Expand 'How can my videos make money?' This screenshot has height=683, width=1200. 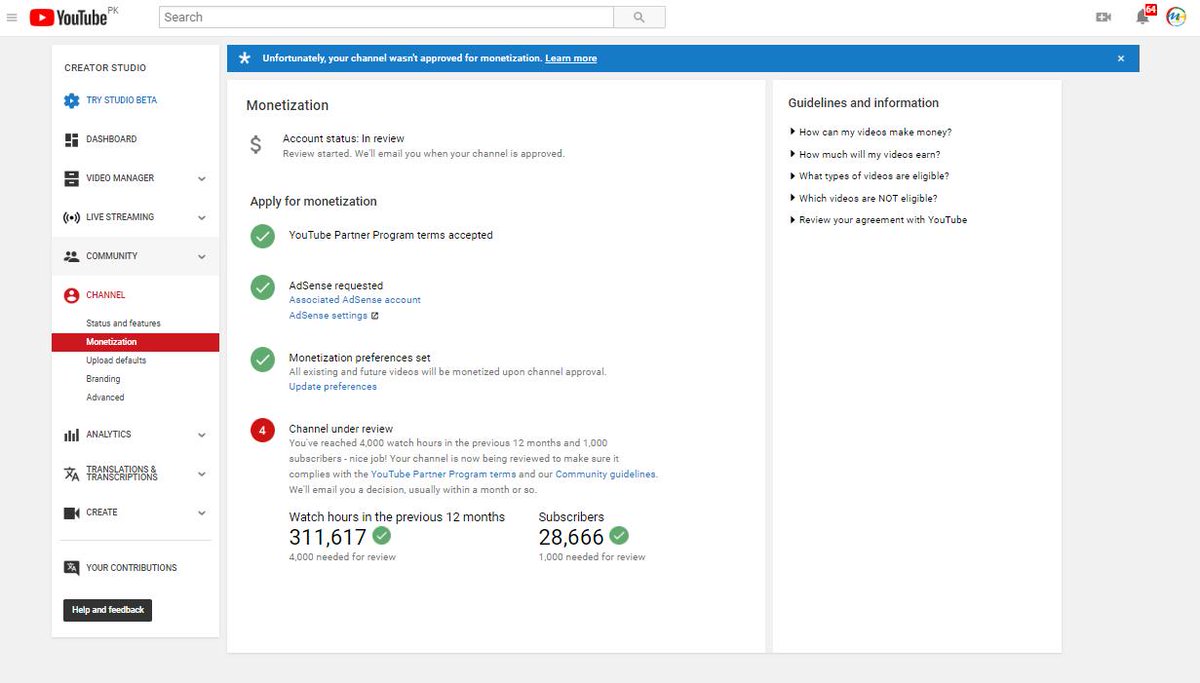[870, 132]
